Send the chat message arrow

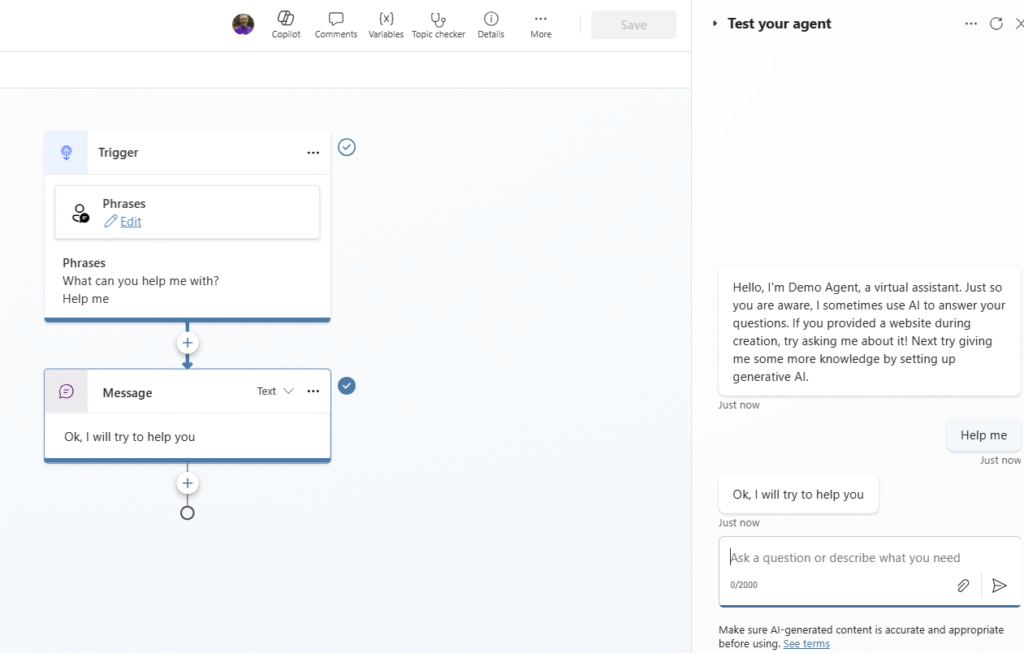[x=999, y=585]
